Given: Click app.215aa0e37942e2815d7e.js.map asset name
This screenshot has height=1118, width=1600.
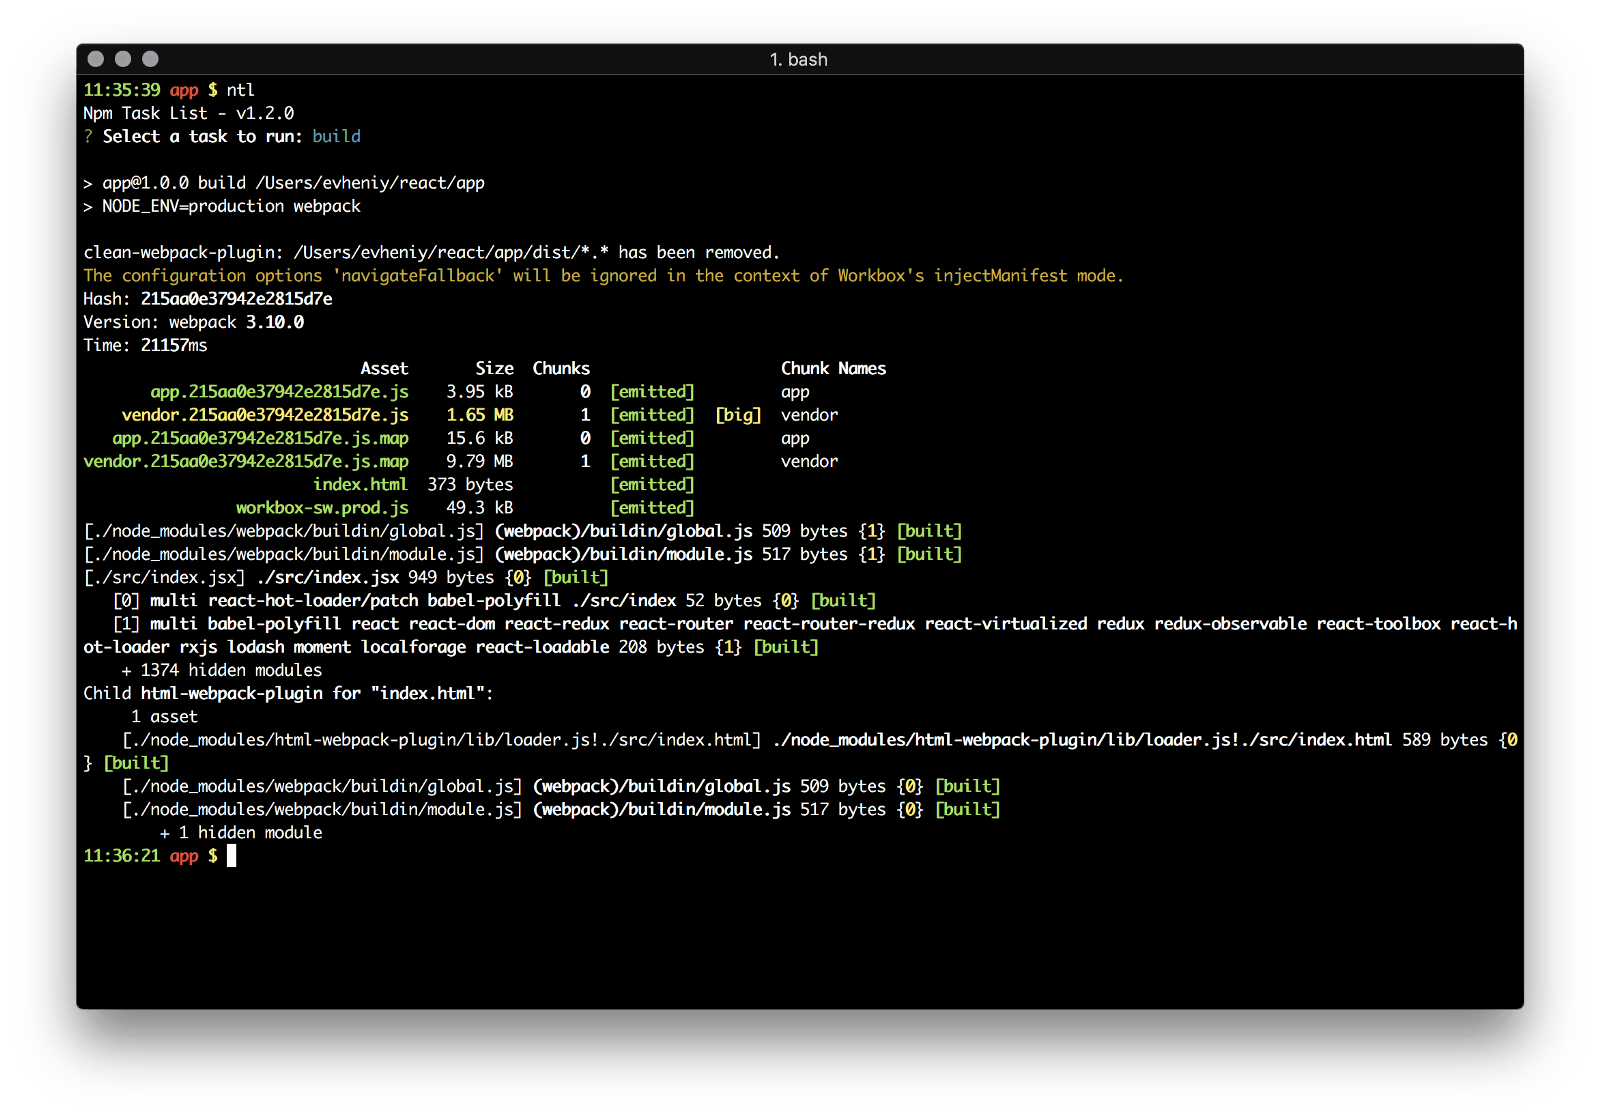Looking at the screenshot, I should click(260, 438).
